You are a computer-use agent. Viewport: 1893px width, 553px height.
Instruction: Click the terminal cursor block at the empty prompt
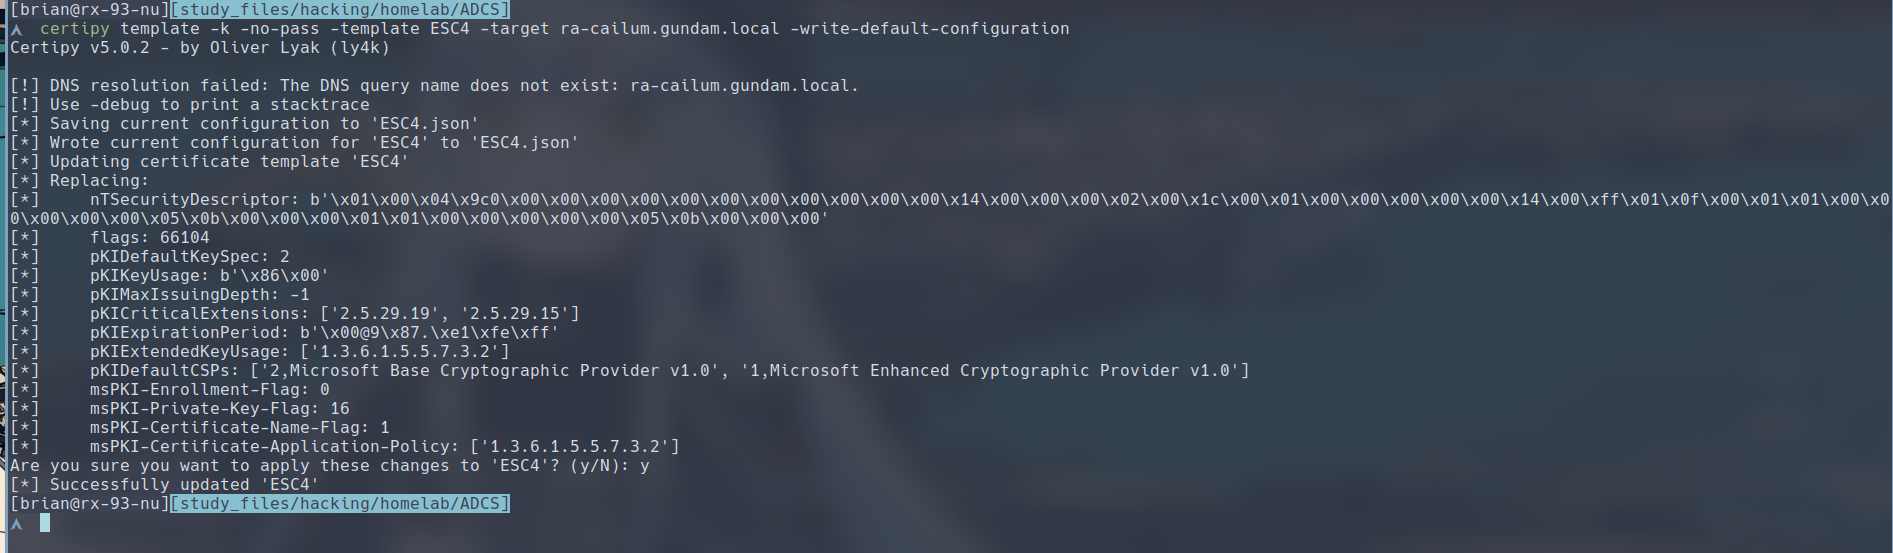tap(44, 523)
